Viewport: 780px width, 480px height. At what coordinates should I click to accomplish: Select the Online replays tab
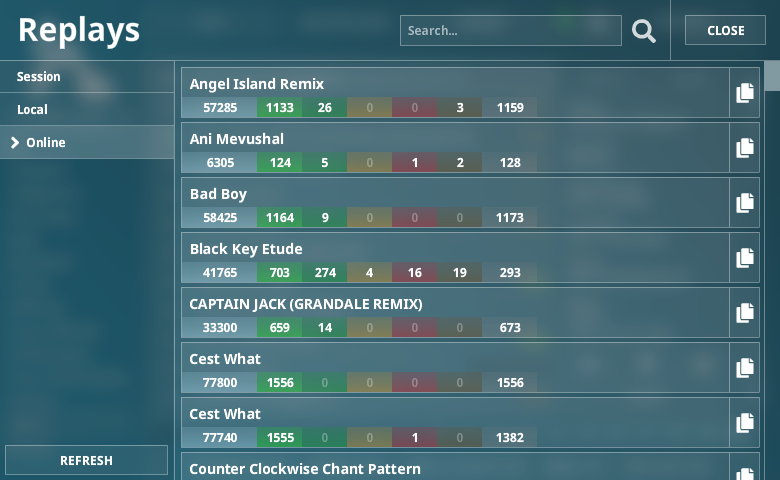pyautogui.click(x=87, y=143)
